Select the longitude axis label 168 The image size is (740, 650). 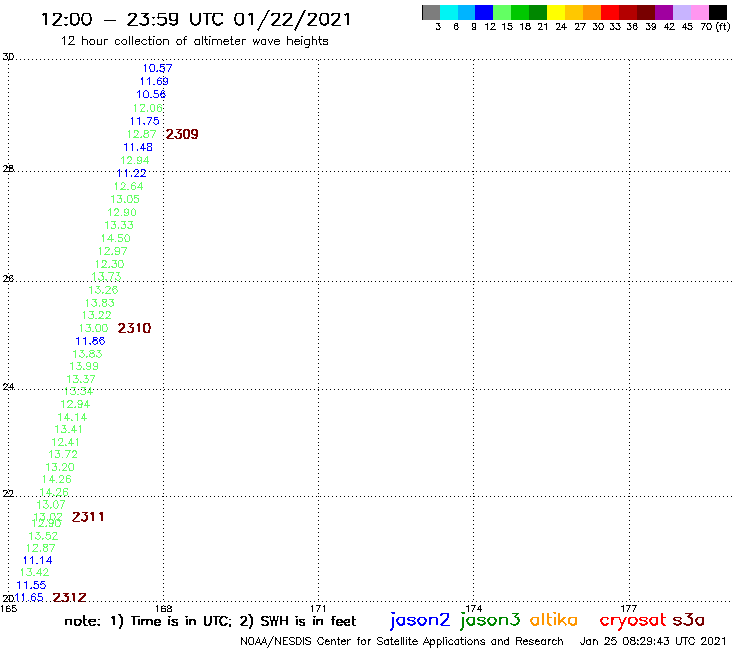(x=164, y=609)
